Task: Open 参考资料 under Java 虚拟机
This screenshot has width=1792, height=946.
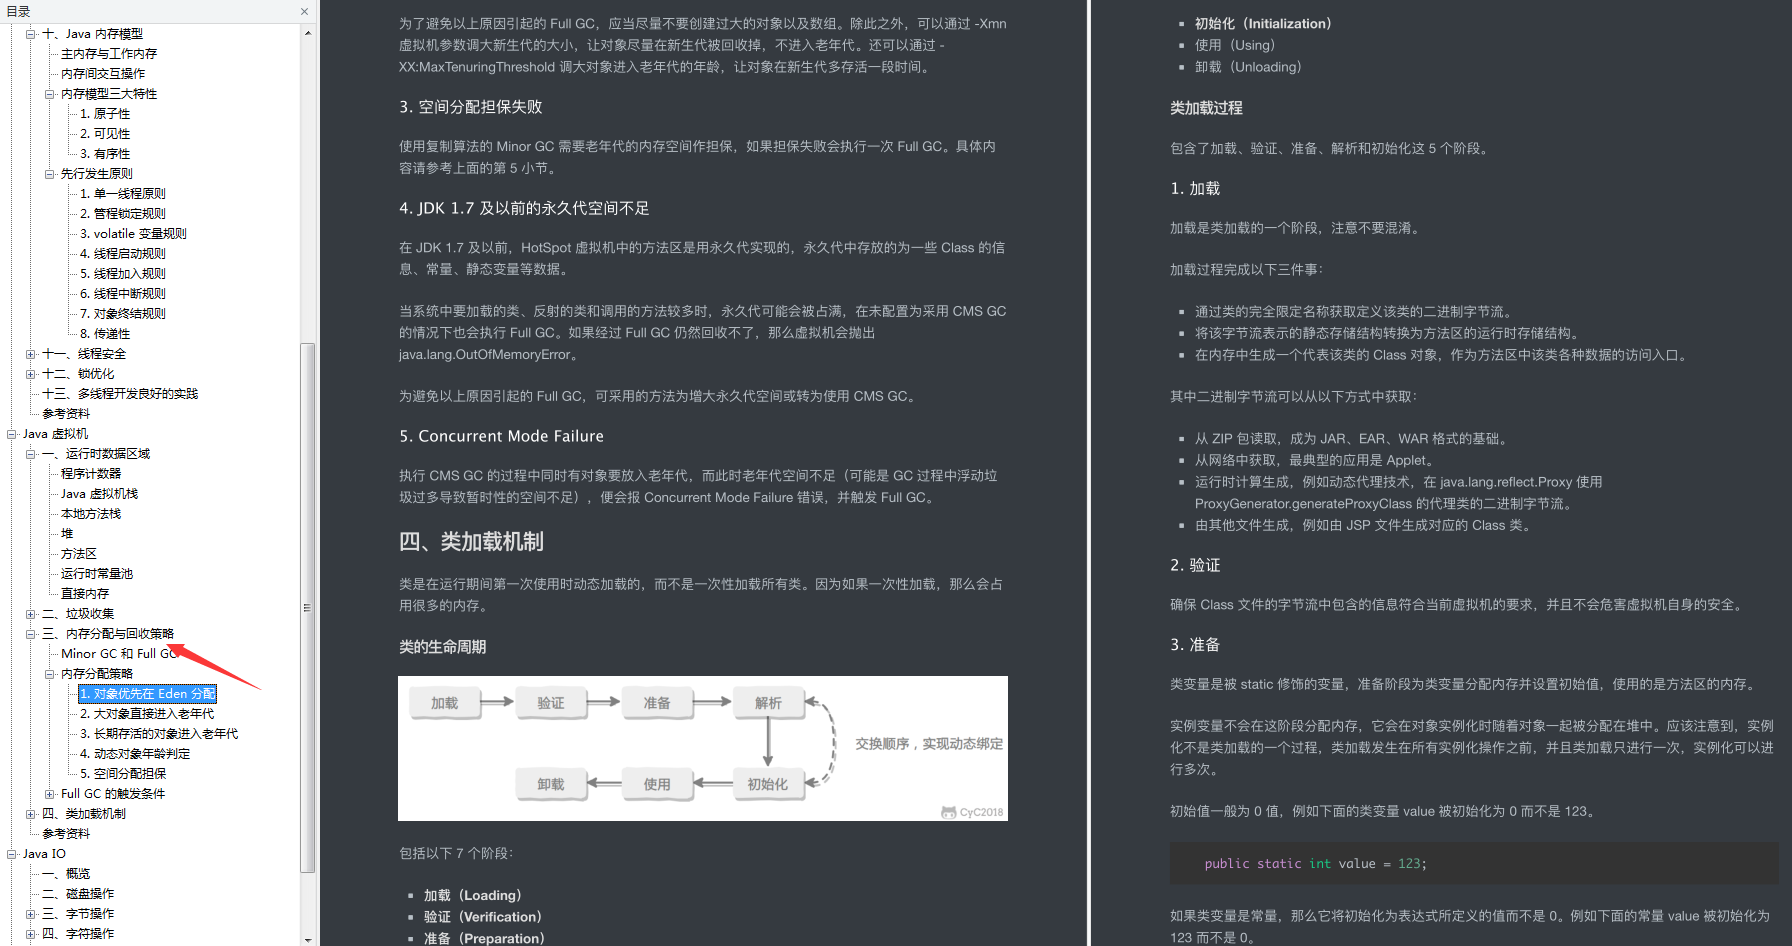Action: coord(66,834)
